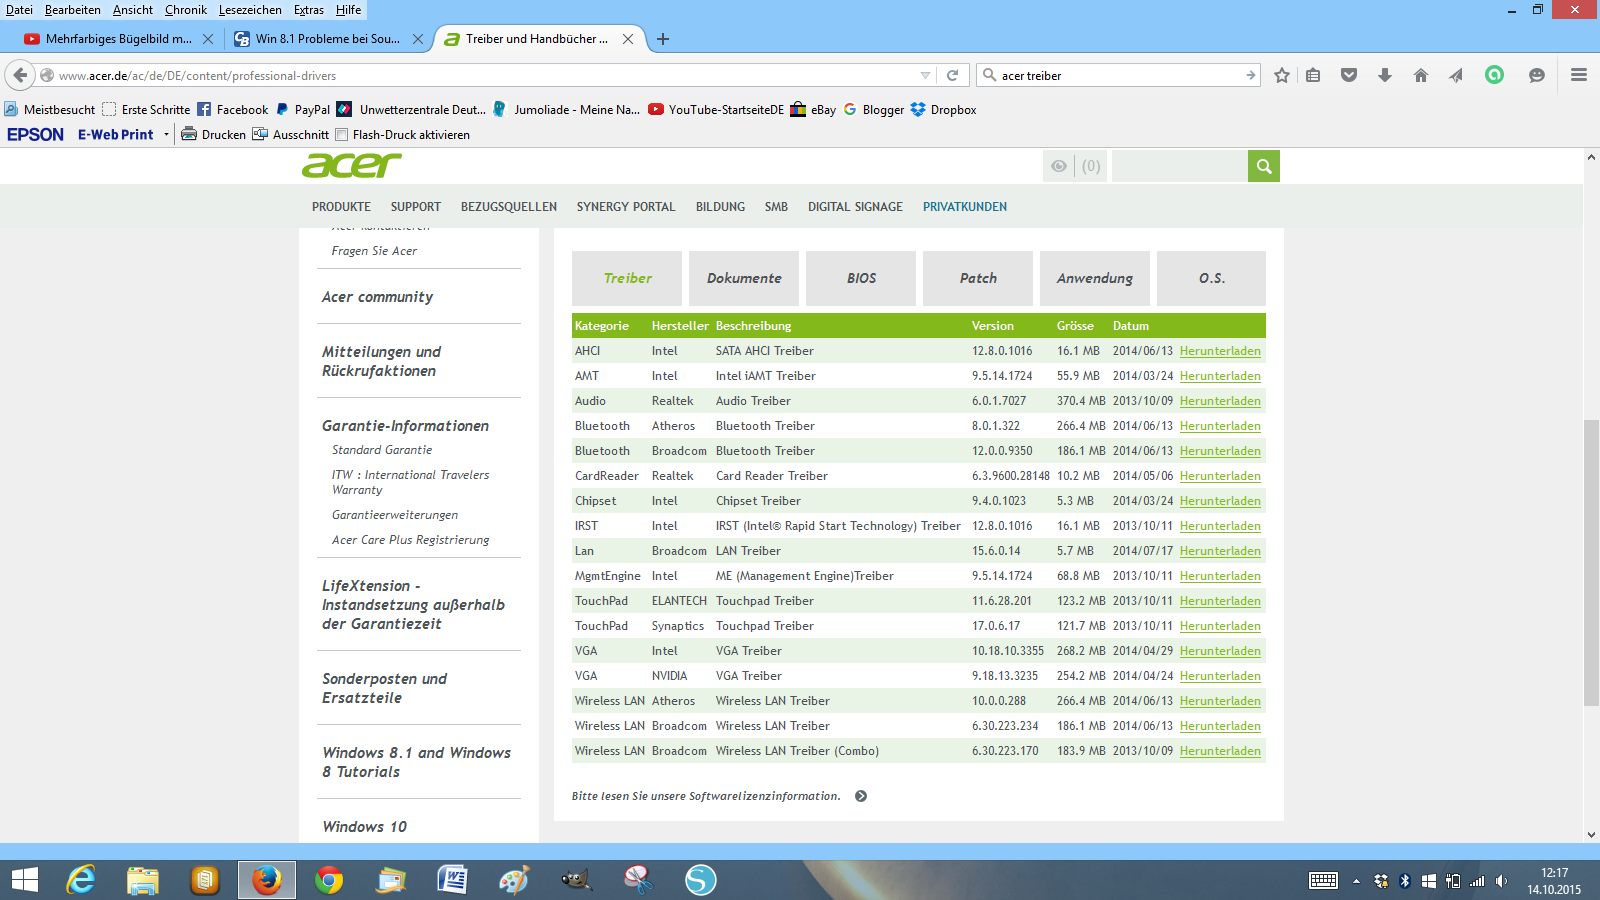Click the Pocket save icon
Image resolution: width=1600 pixels, height=900 pixels.
pos(1349,75)
